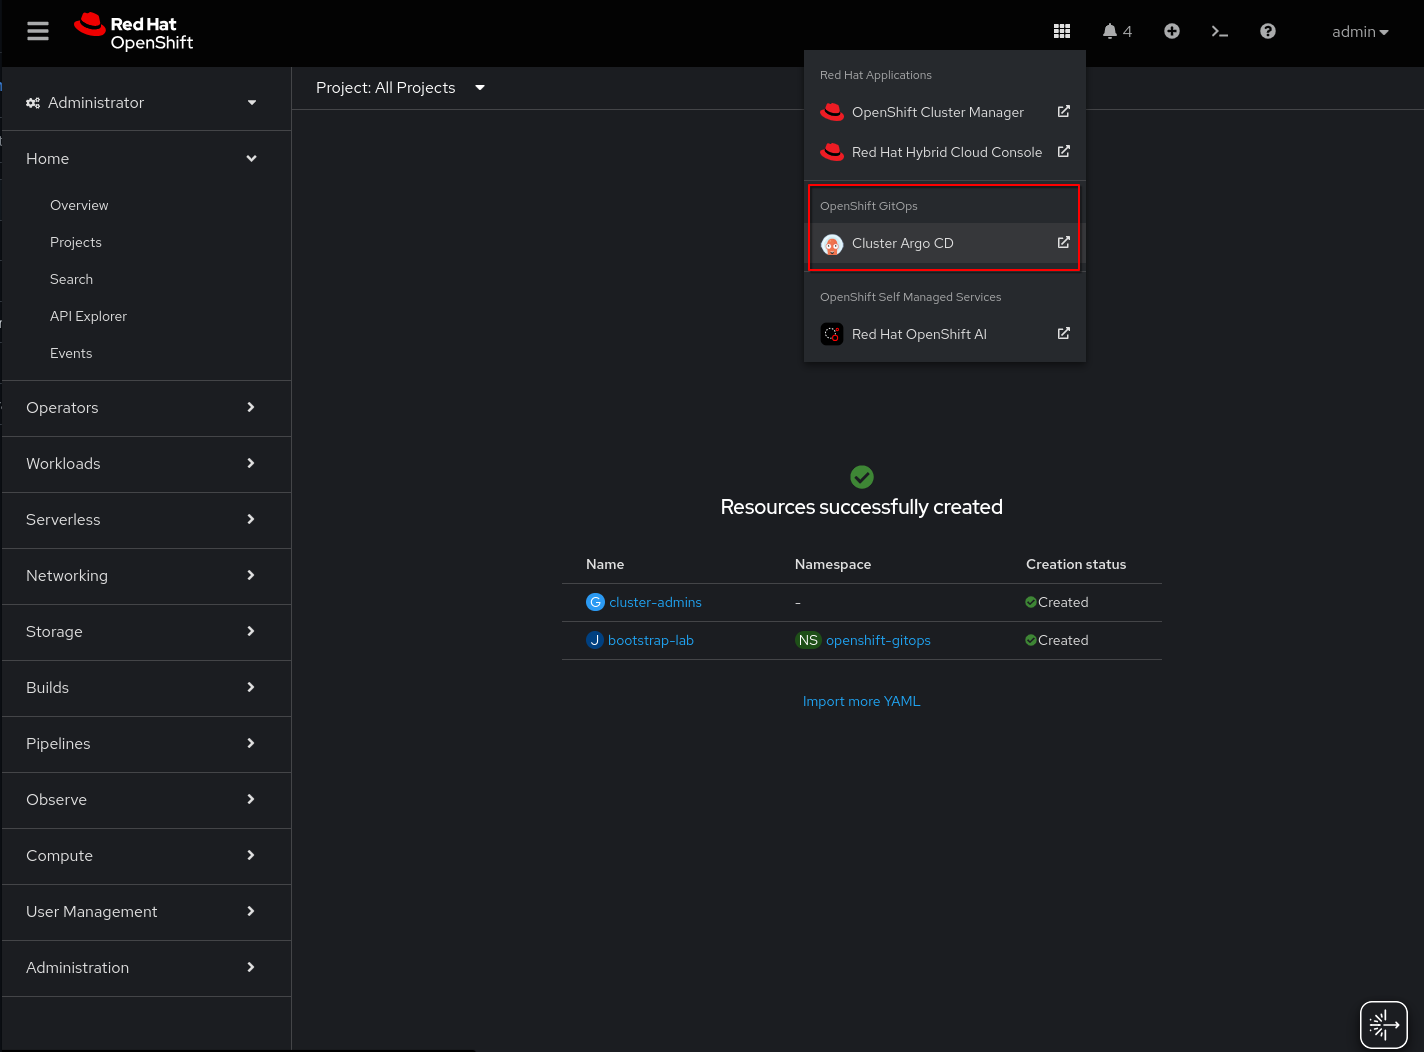Image resolution: width=1424 pixels, height=1052 pixels.
Task: Launch OpenShift Cluster Manager from app menu
Action: (945, 112)
